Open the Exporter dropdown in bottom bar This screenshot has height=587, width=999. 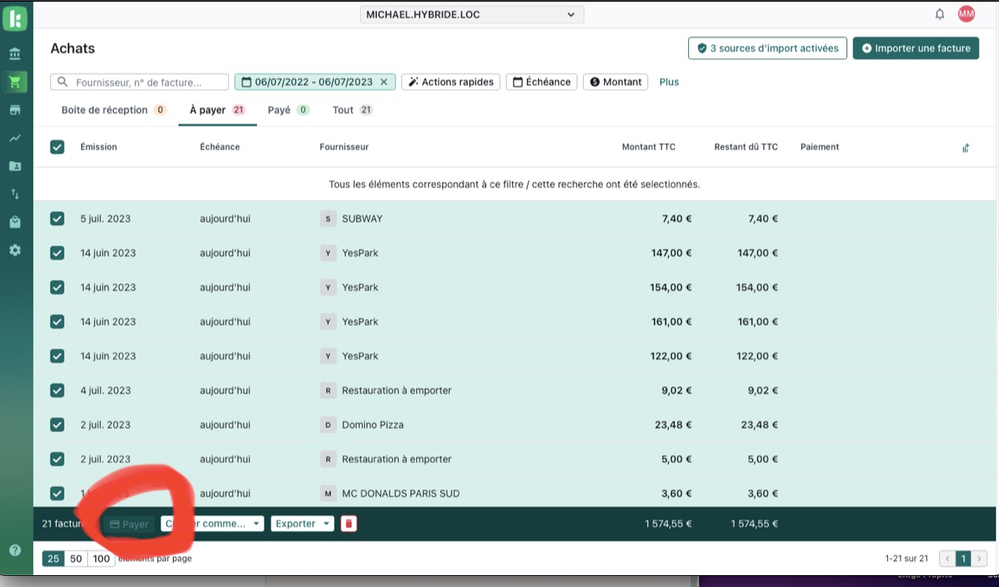click(x=303, y=524)
